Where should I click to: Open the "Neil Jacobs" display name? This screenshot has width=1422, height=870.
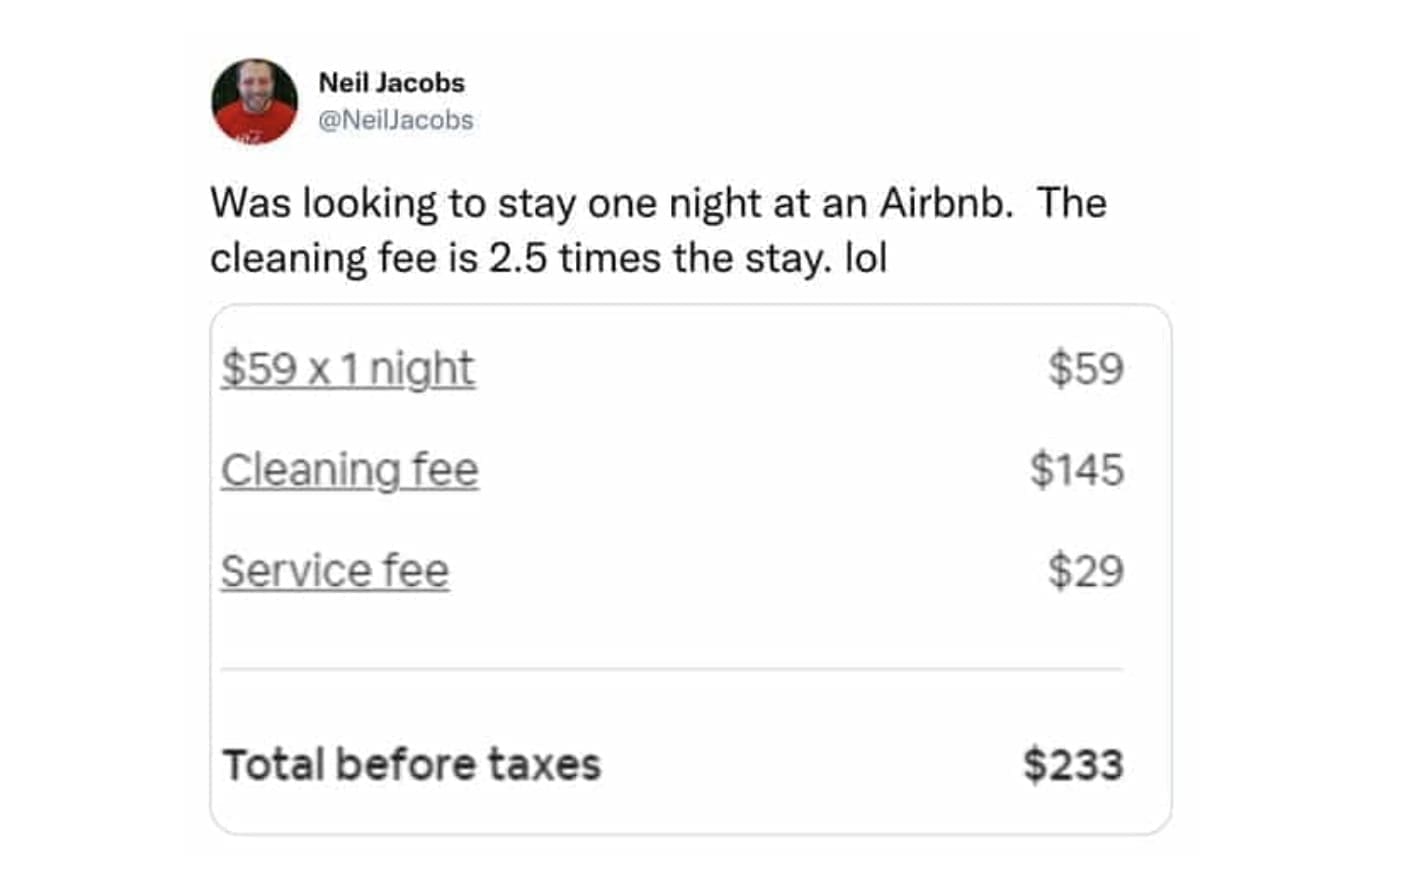pos(391,82)
